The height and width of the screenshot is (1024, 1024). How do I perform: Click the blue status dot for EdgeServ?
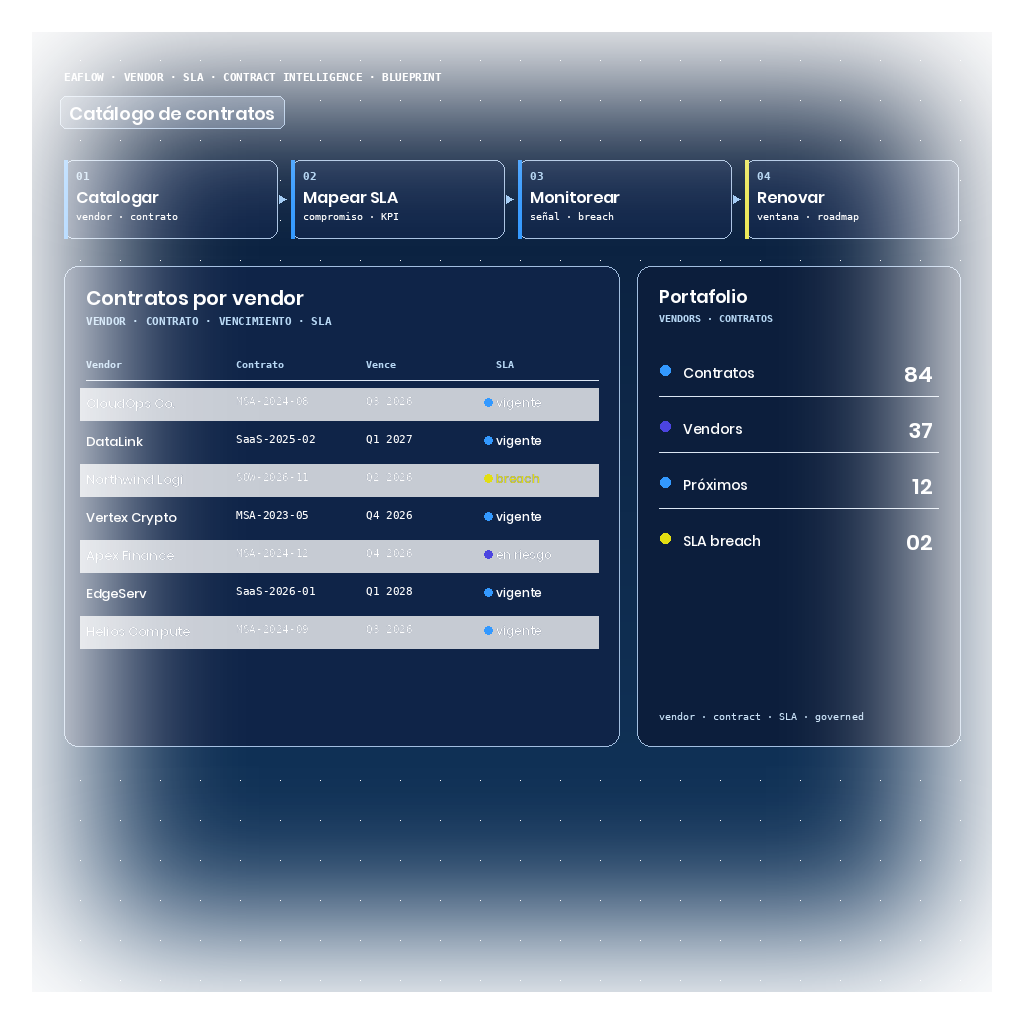[488, 593]
